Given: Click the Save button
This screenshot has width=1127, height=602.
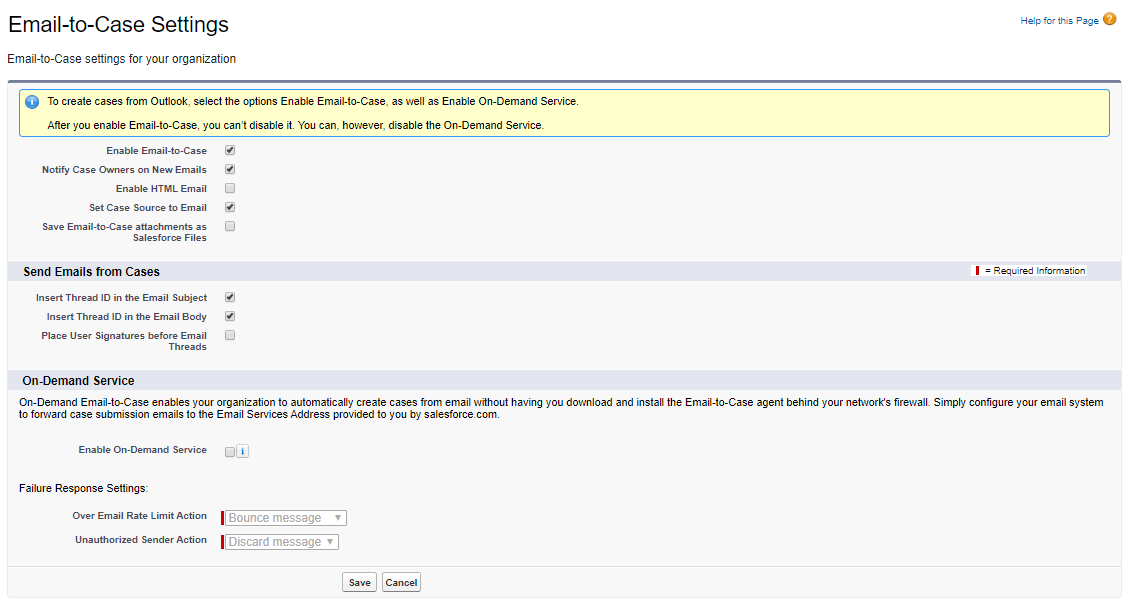Looking at the screenshot, I should pyautogui.click(x=359, y=581).
